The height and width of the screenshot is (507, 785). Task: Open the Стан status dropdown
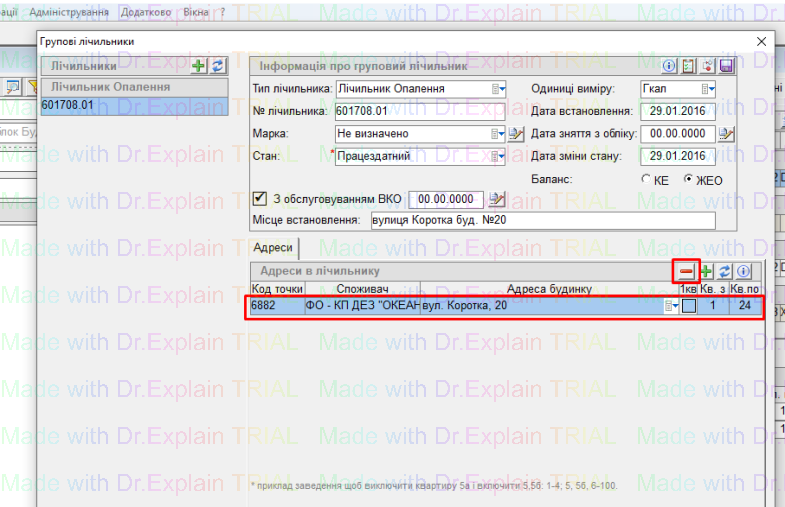(x=499, y=157)
